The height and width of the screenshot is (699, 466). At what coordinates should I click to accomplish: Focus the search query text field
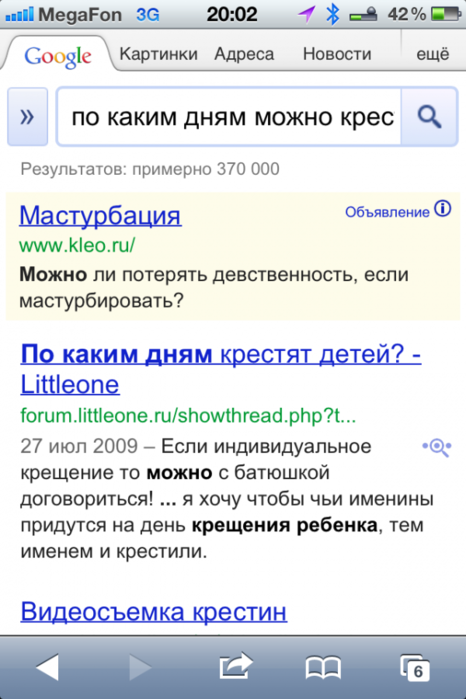click(x=229, y=117)
